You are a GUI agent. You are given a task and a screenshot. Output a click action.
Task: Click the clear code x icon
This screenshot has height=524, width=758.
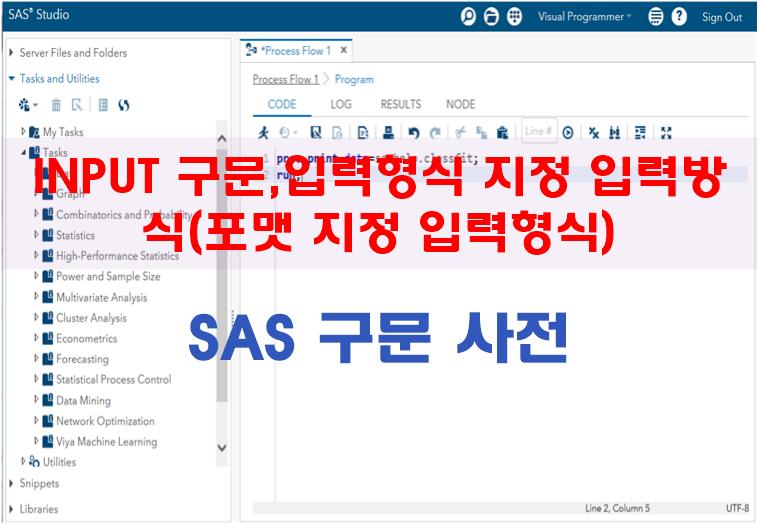coord(594,132)
